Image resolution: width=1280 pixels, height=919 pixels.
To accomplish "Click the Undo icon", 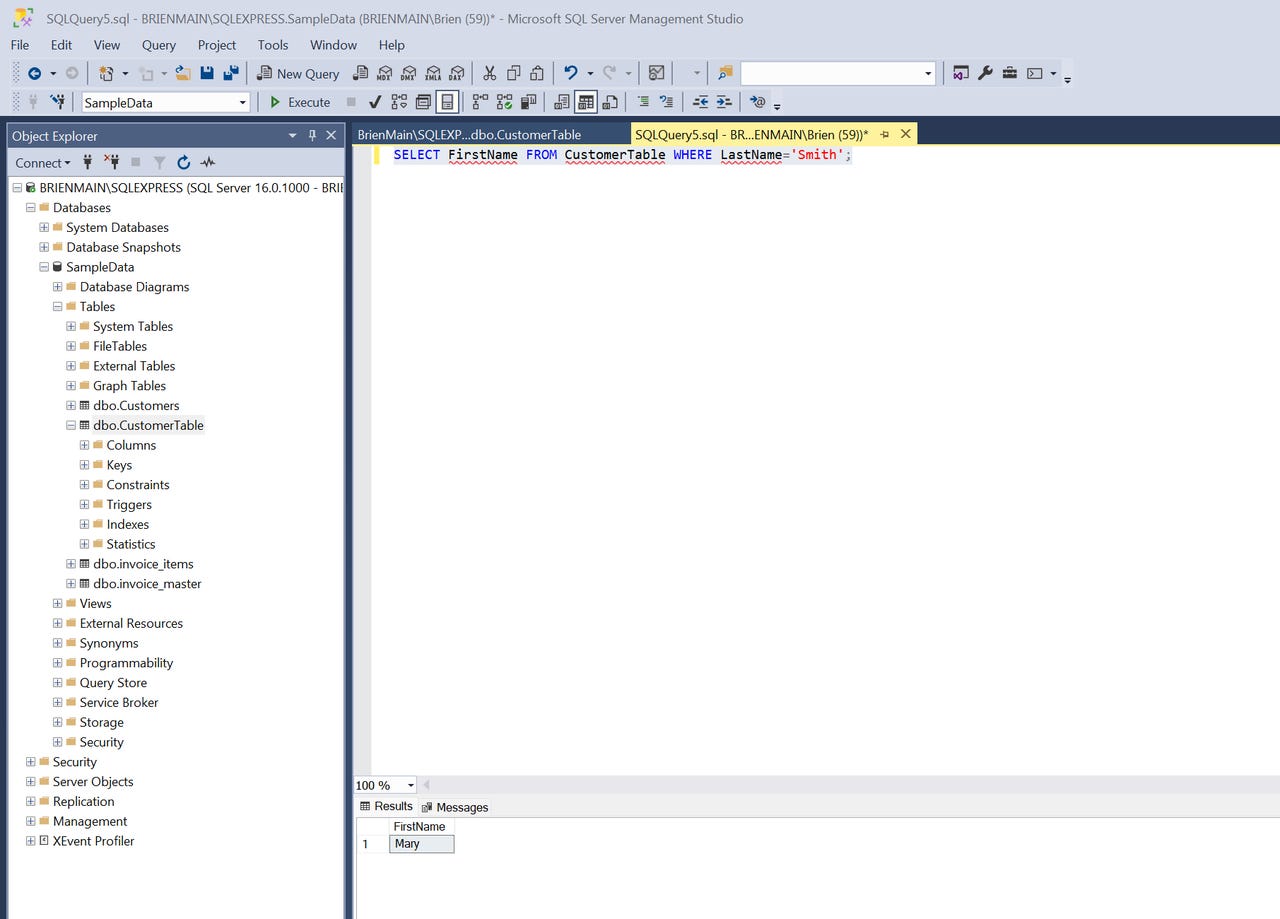I will coord(570,73).
